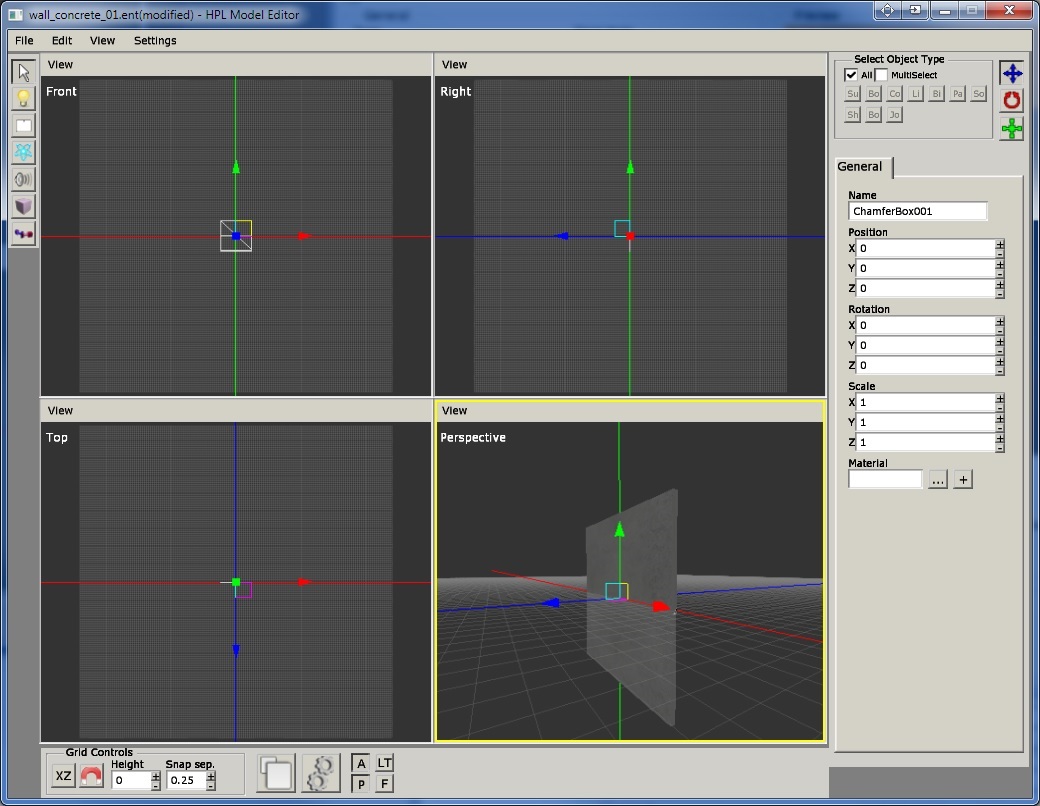Screen dimensions: 1040x806
Task: Switch to the red rotate mode
Action: (x=1012, y=100)
